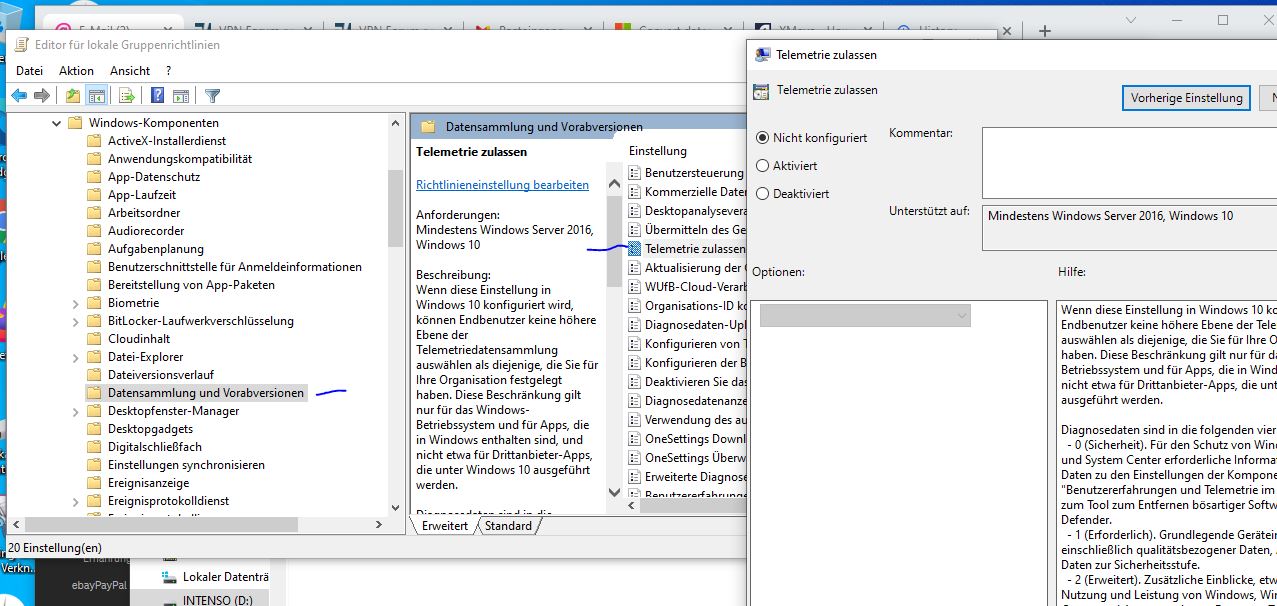The width and height of the screenshot is (1277, 606).
Task: Click the blue Help question mark icon
Action: coord(157,96)
